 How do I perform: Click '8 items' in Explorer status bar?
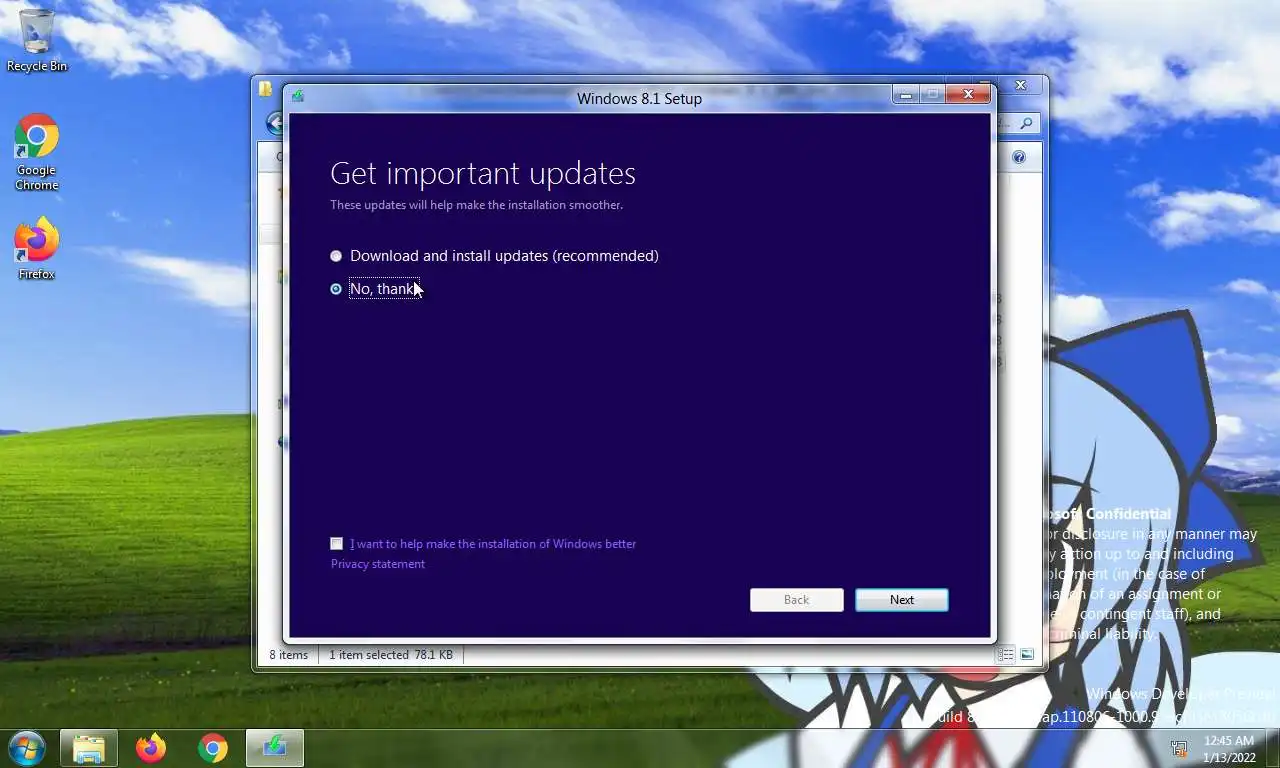[289, 655]
